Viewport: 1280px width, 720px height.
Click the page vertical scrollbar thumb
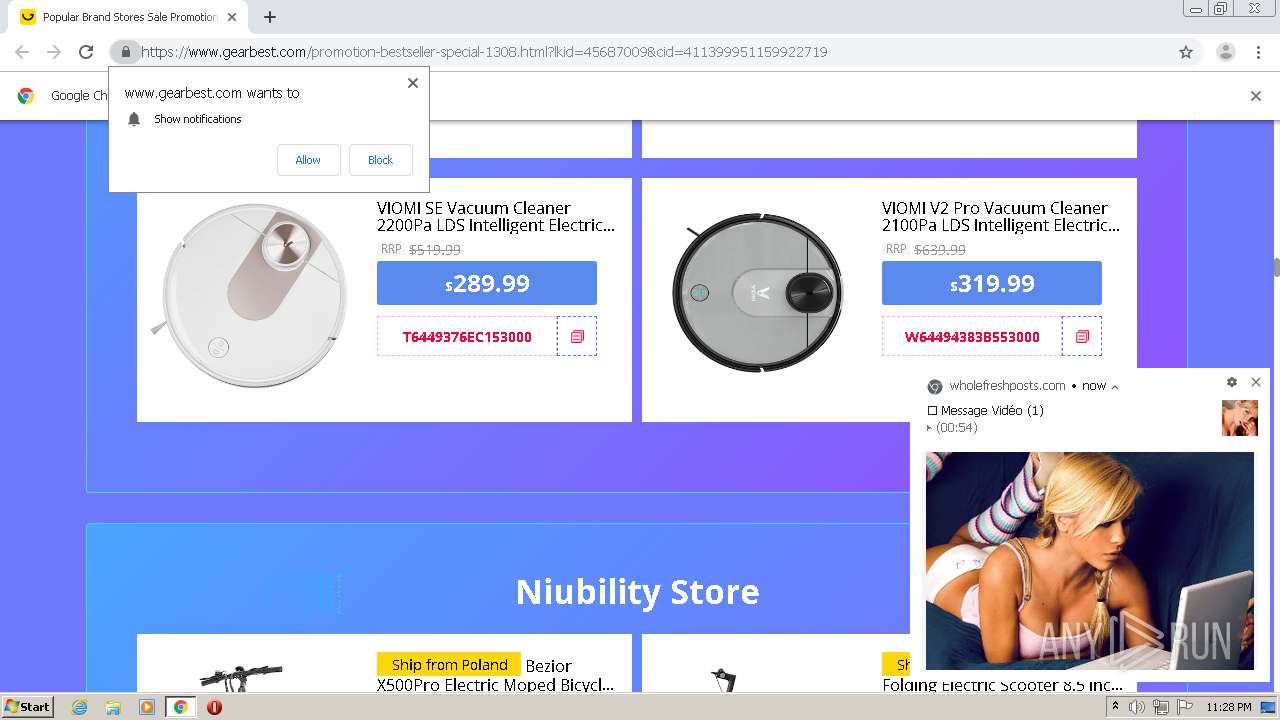coord(1276,267)
